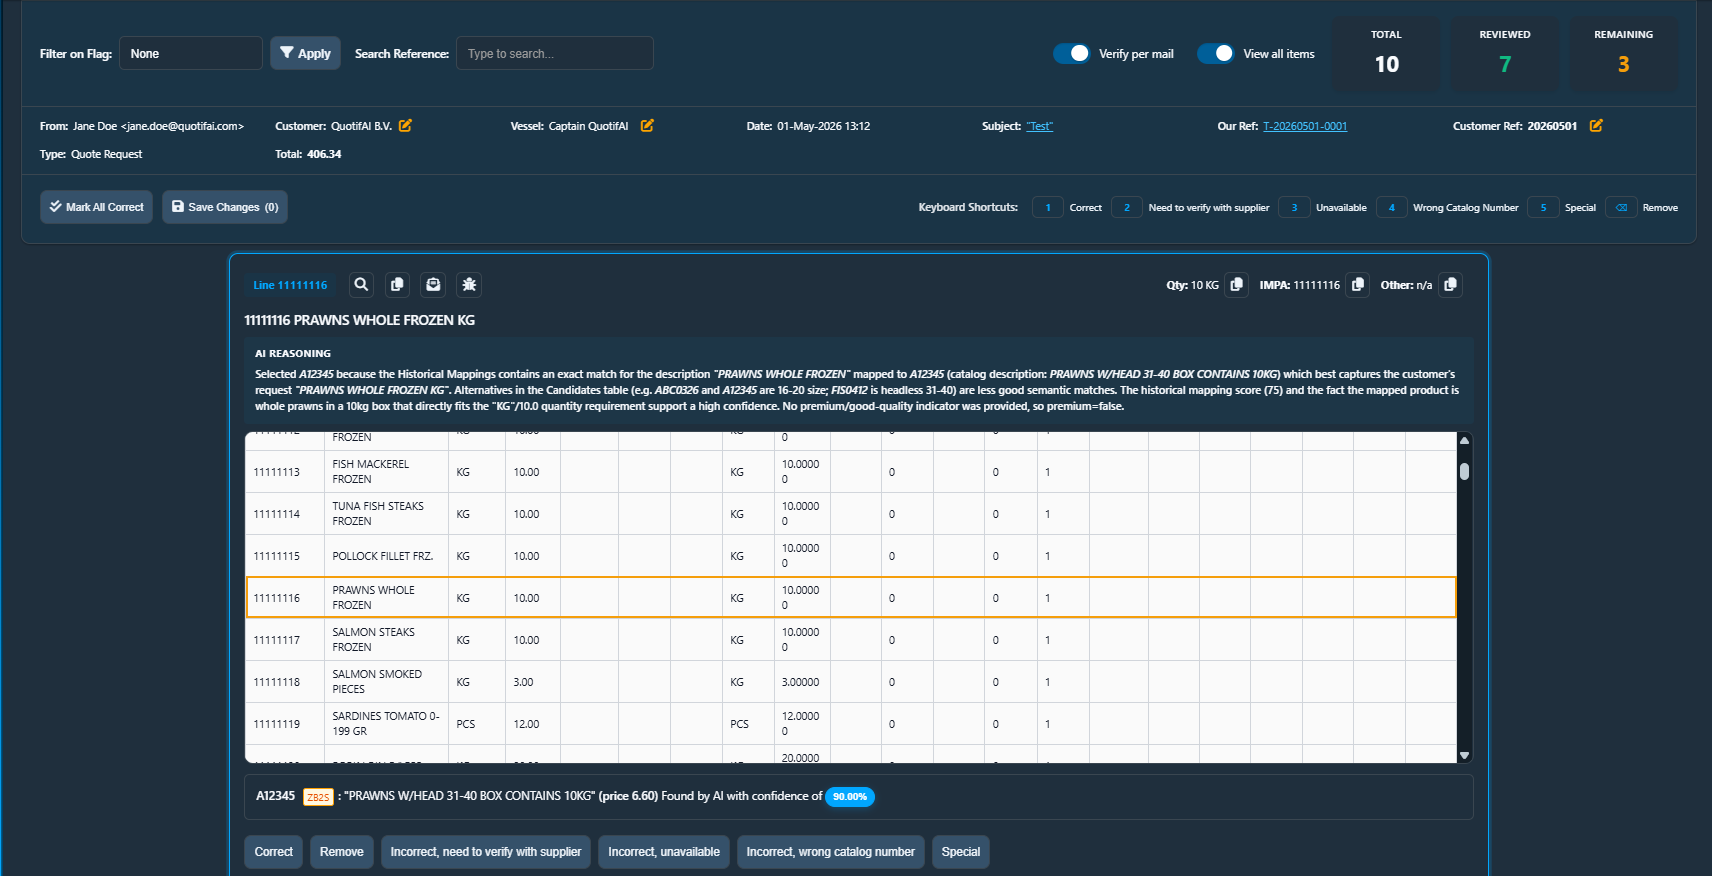The image size is (1712, 876).
Task: Click the Line 11111116 label
Action: click(290, 285)
